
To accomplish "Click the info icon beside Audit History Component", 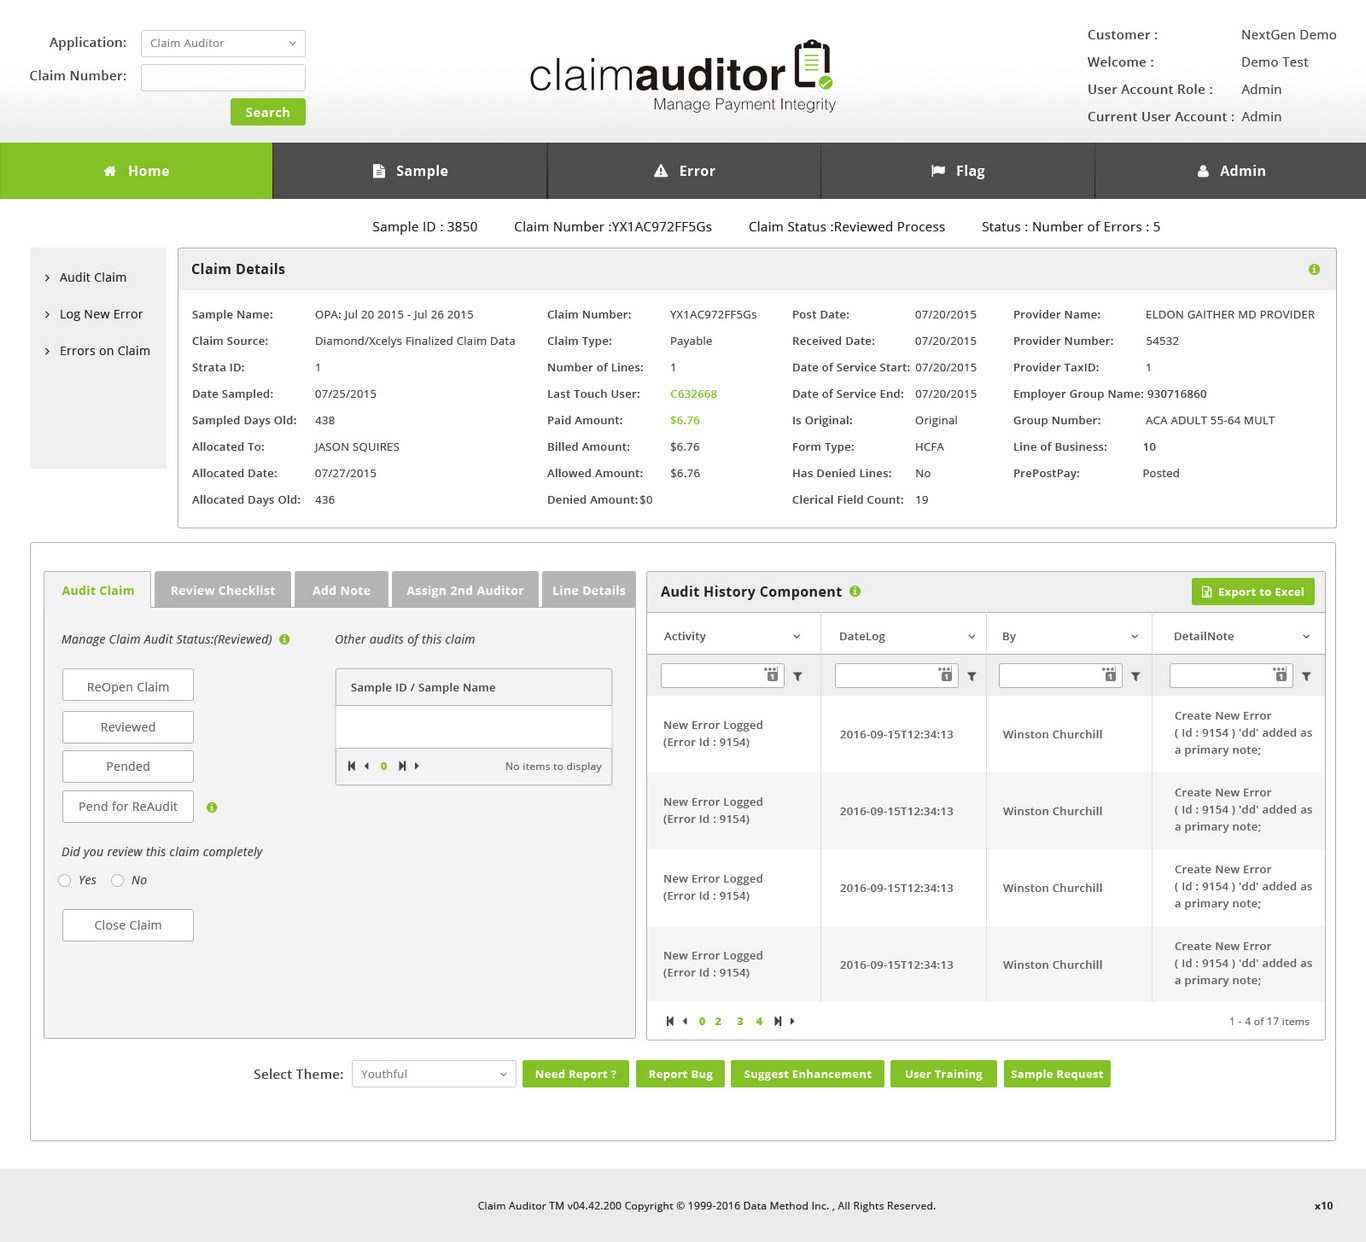I will pyautogui.click(x=855, y=591).
